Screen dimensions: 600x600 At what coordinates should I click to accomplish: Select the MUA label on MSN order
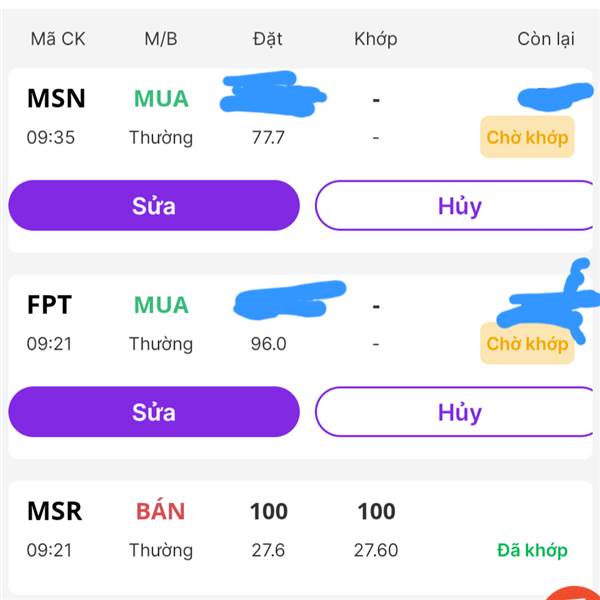(160, 98)
